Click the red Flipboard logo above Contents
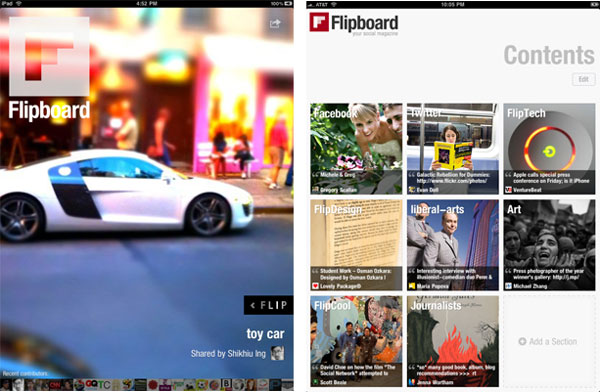600x392 pixels. [319, 22]
